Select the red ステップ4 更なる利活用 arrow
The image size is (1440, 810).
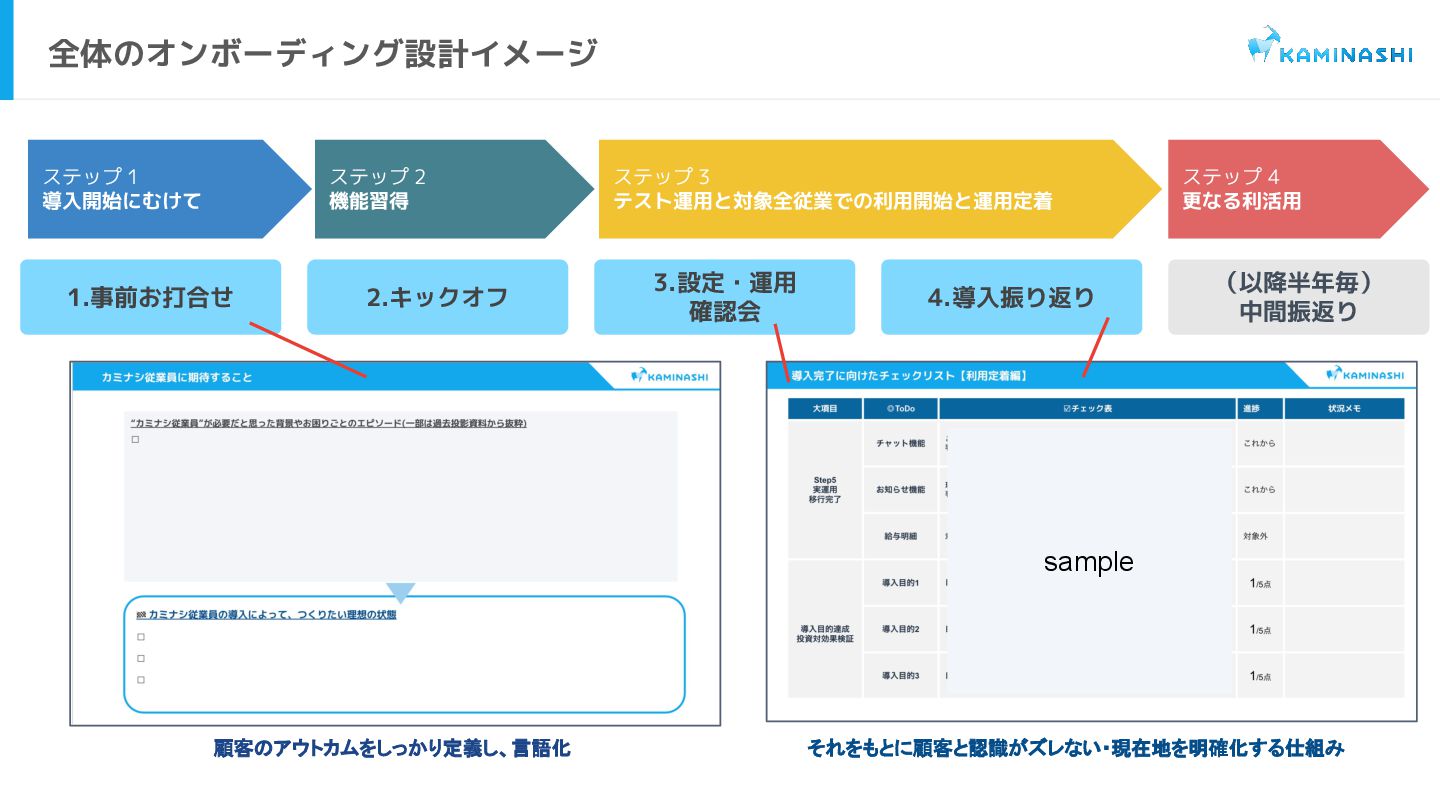point(1298,189)
